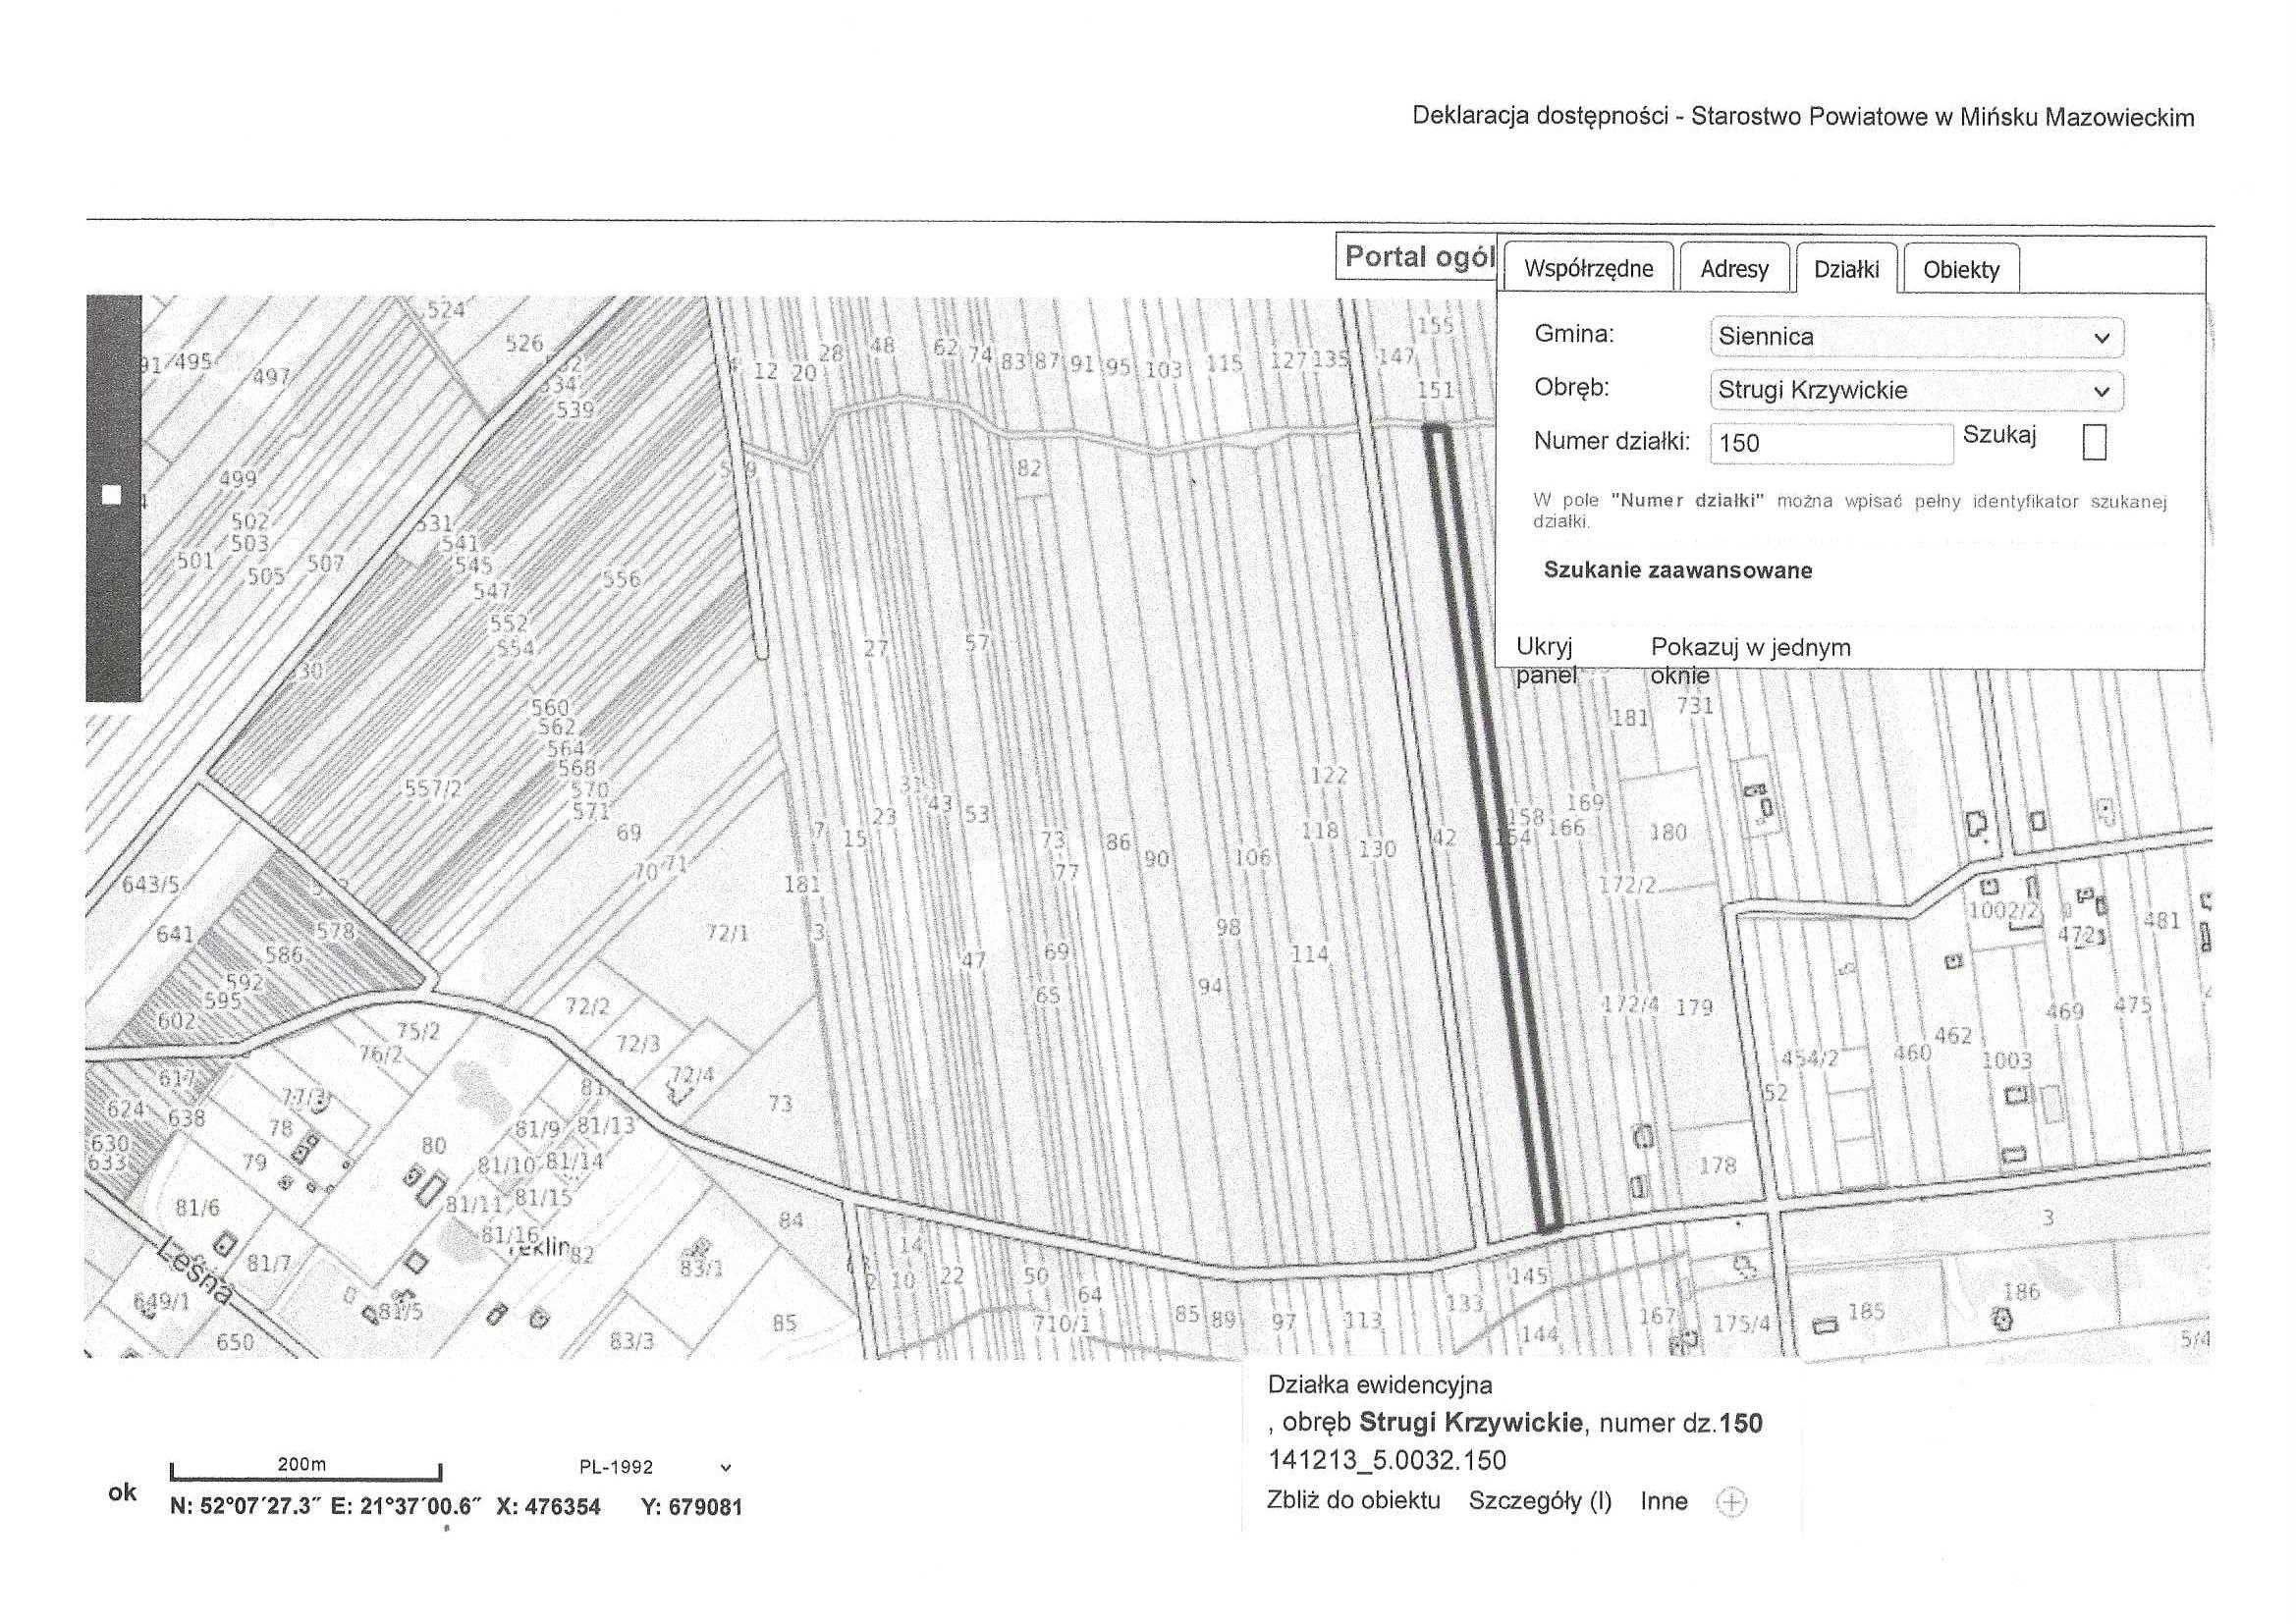Screen dimensions: 2296x1624
Task: Open the PL-1992 coordinate system dropdown
Action: click(655, 1467)
